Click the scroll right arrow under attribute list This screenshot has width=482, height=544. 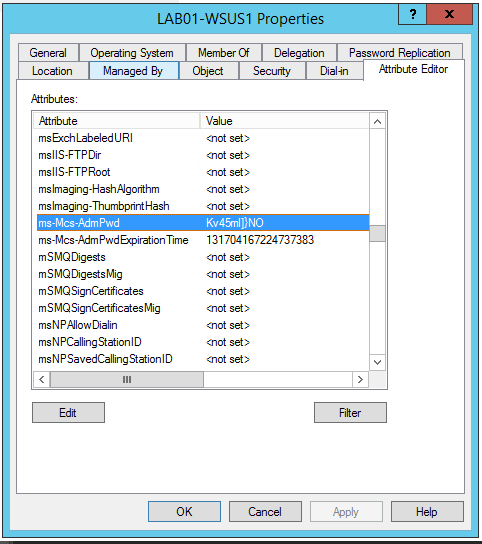tap(360, 380)
